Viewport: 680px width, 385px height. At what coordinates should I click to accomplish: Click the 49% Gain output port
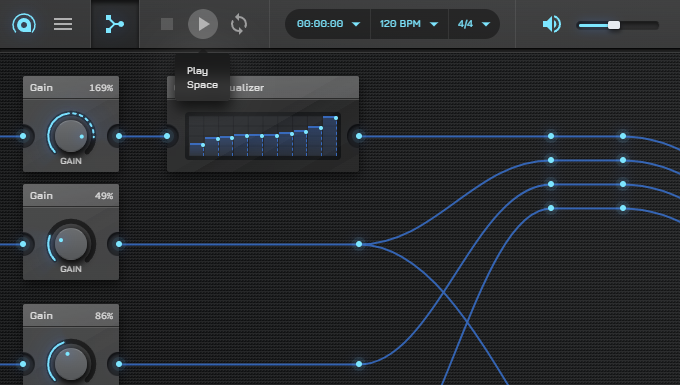(x=119, y=244)
